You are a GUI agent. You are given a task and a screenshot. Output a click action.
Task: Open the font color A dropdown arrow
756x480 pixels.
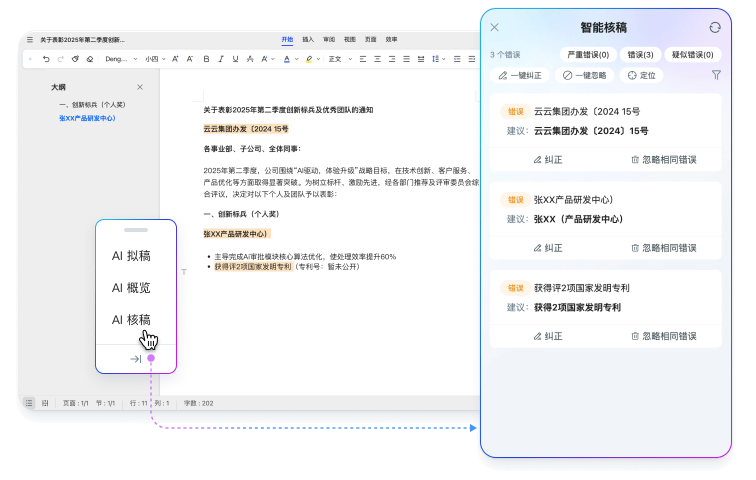pyautogui.click(x=296, y=59)
